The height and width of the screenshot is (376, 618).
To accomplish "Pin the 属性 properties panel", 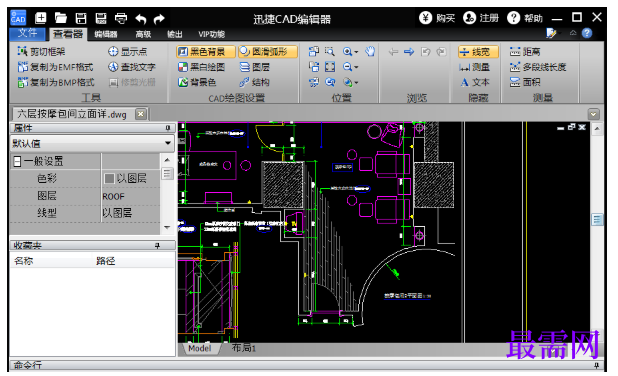I will click(168, 128).
